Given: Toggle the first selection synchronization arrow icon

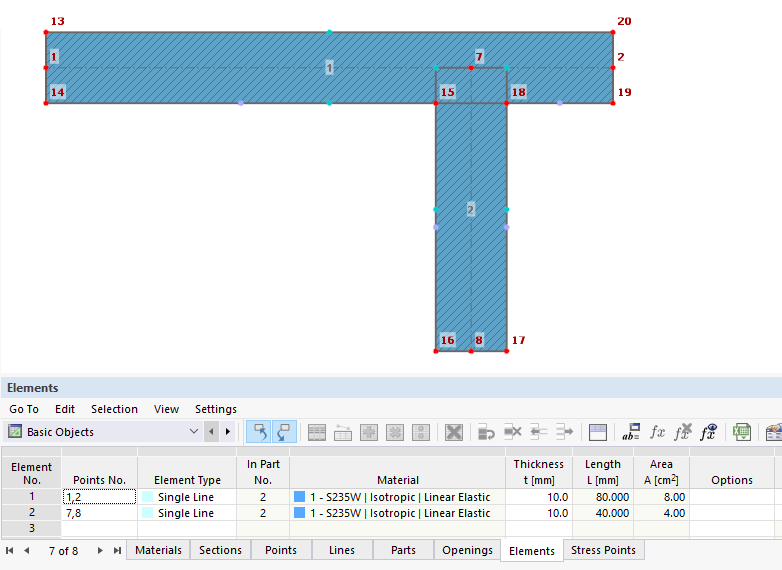Looking at the screenshot, I should tap(259, 432).
